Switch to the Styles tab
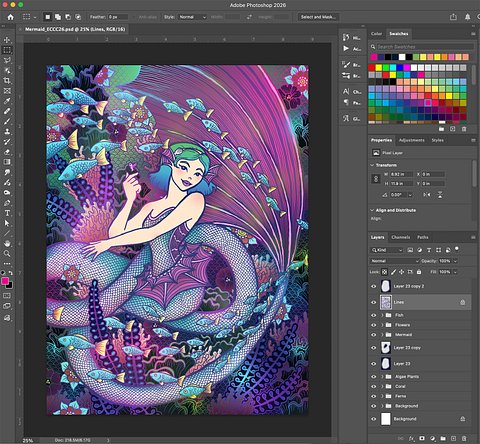 [x=438, y=140]
